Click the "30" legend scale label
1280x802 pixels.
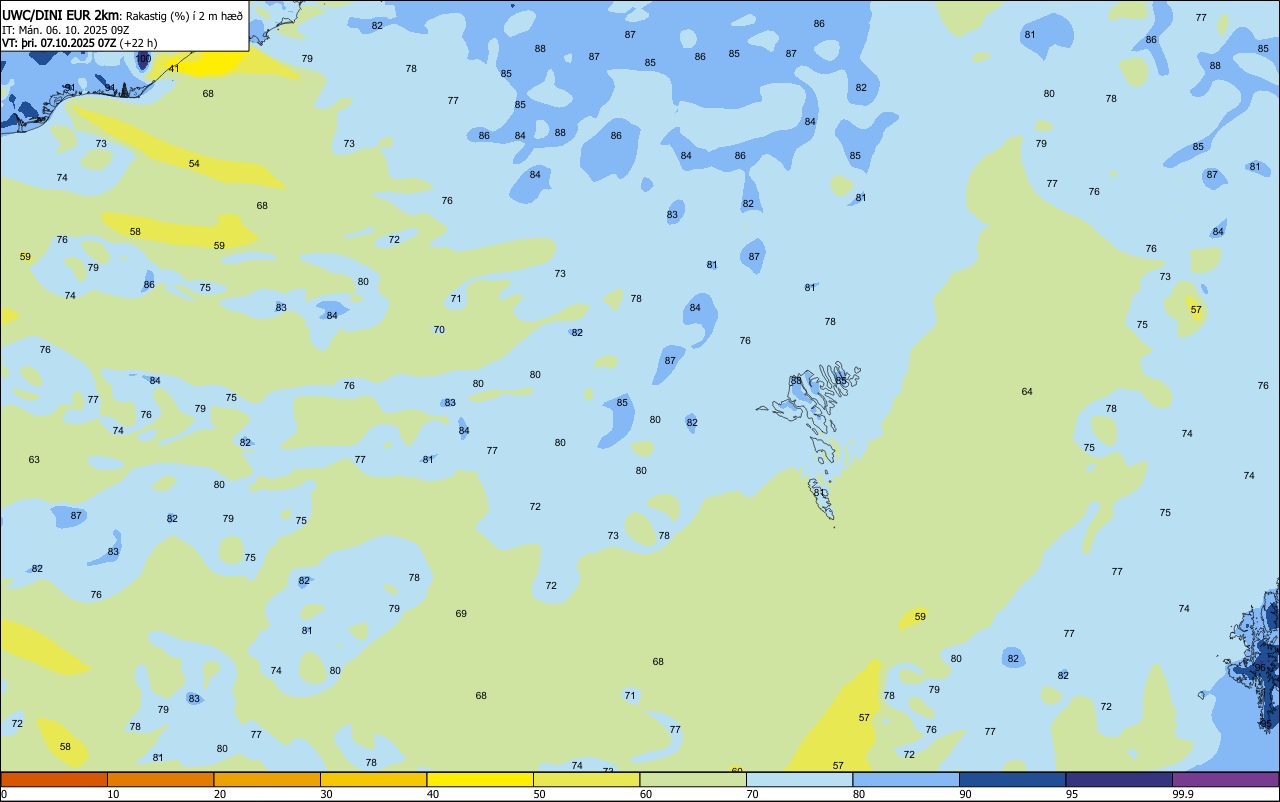point(326,794)
